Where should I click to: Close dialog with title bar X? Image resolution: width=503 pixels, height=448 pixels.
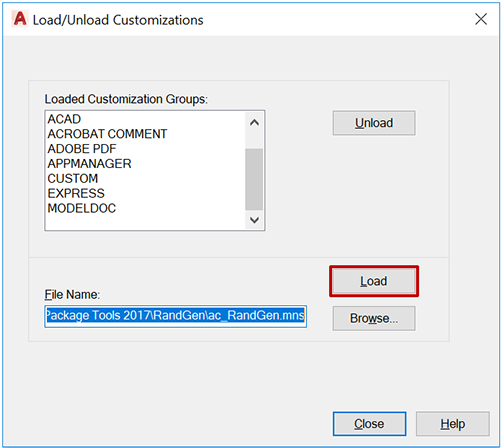(x=481, y=19)
